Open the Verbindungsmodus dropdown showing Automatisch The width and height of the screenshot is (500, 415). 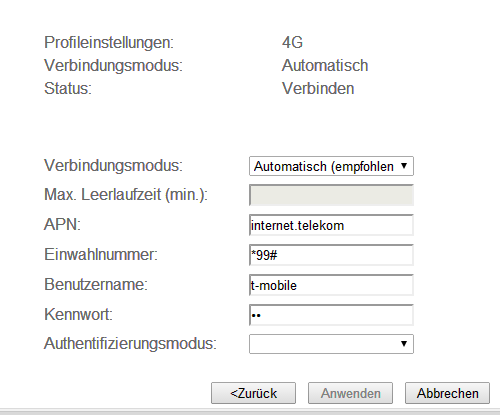coord(331,166)
